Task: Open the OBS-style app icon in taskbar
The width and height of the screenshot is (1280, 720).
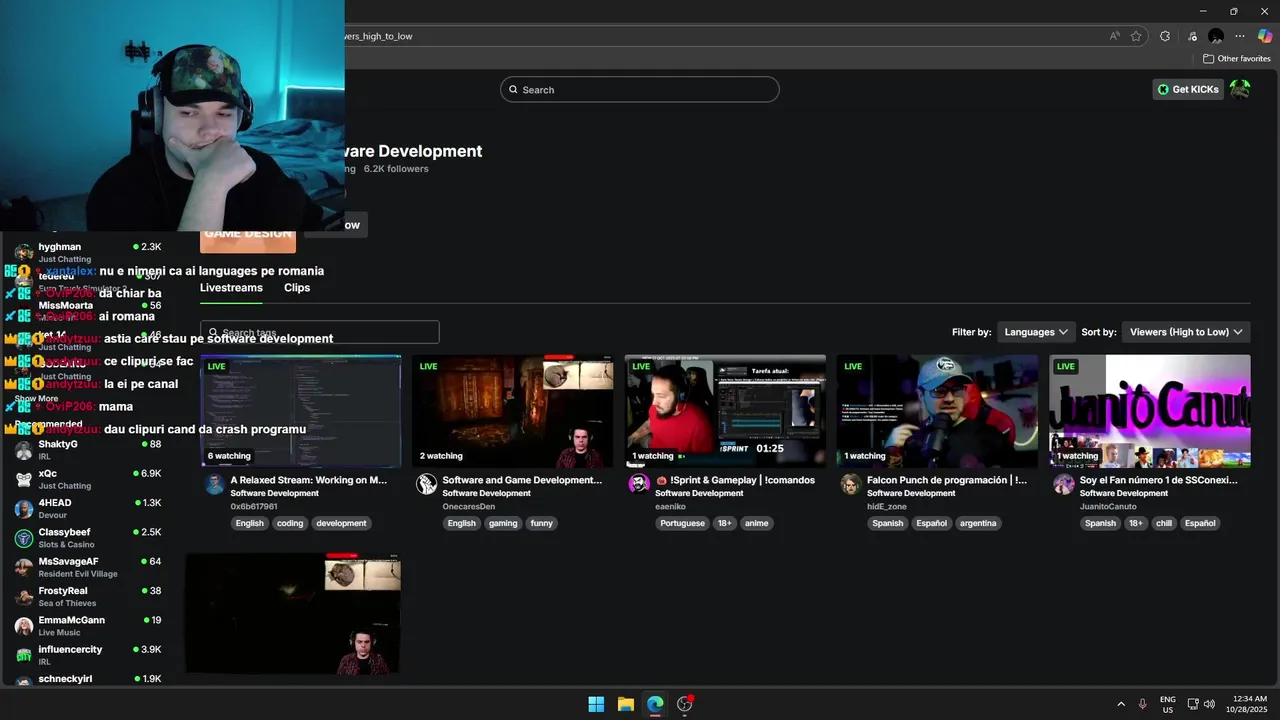Action: click(x=685, y=704)
